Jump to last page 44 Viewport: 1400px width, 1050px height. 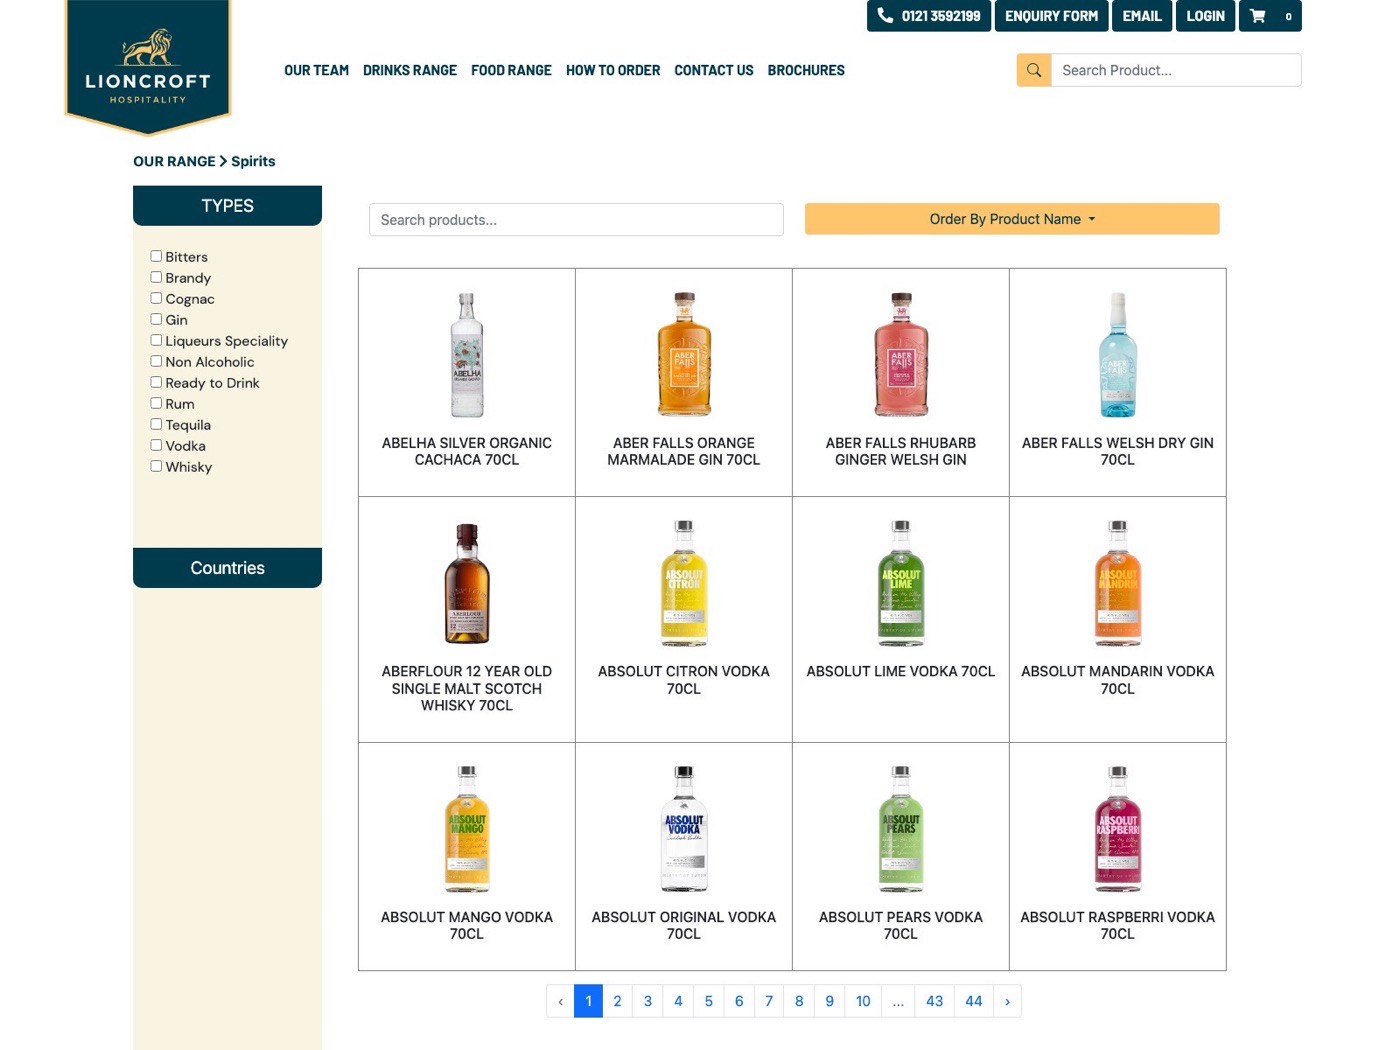tap(974, 1001)
